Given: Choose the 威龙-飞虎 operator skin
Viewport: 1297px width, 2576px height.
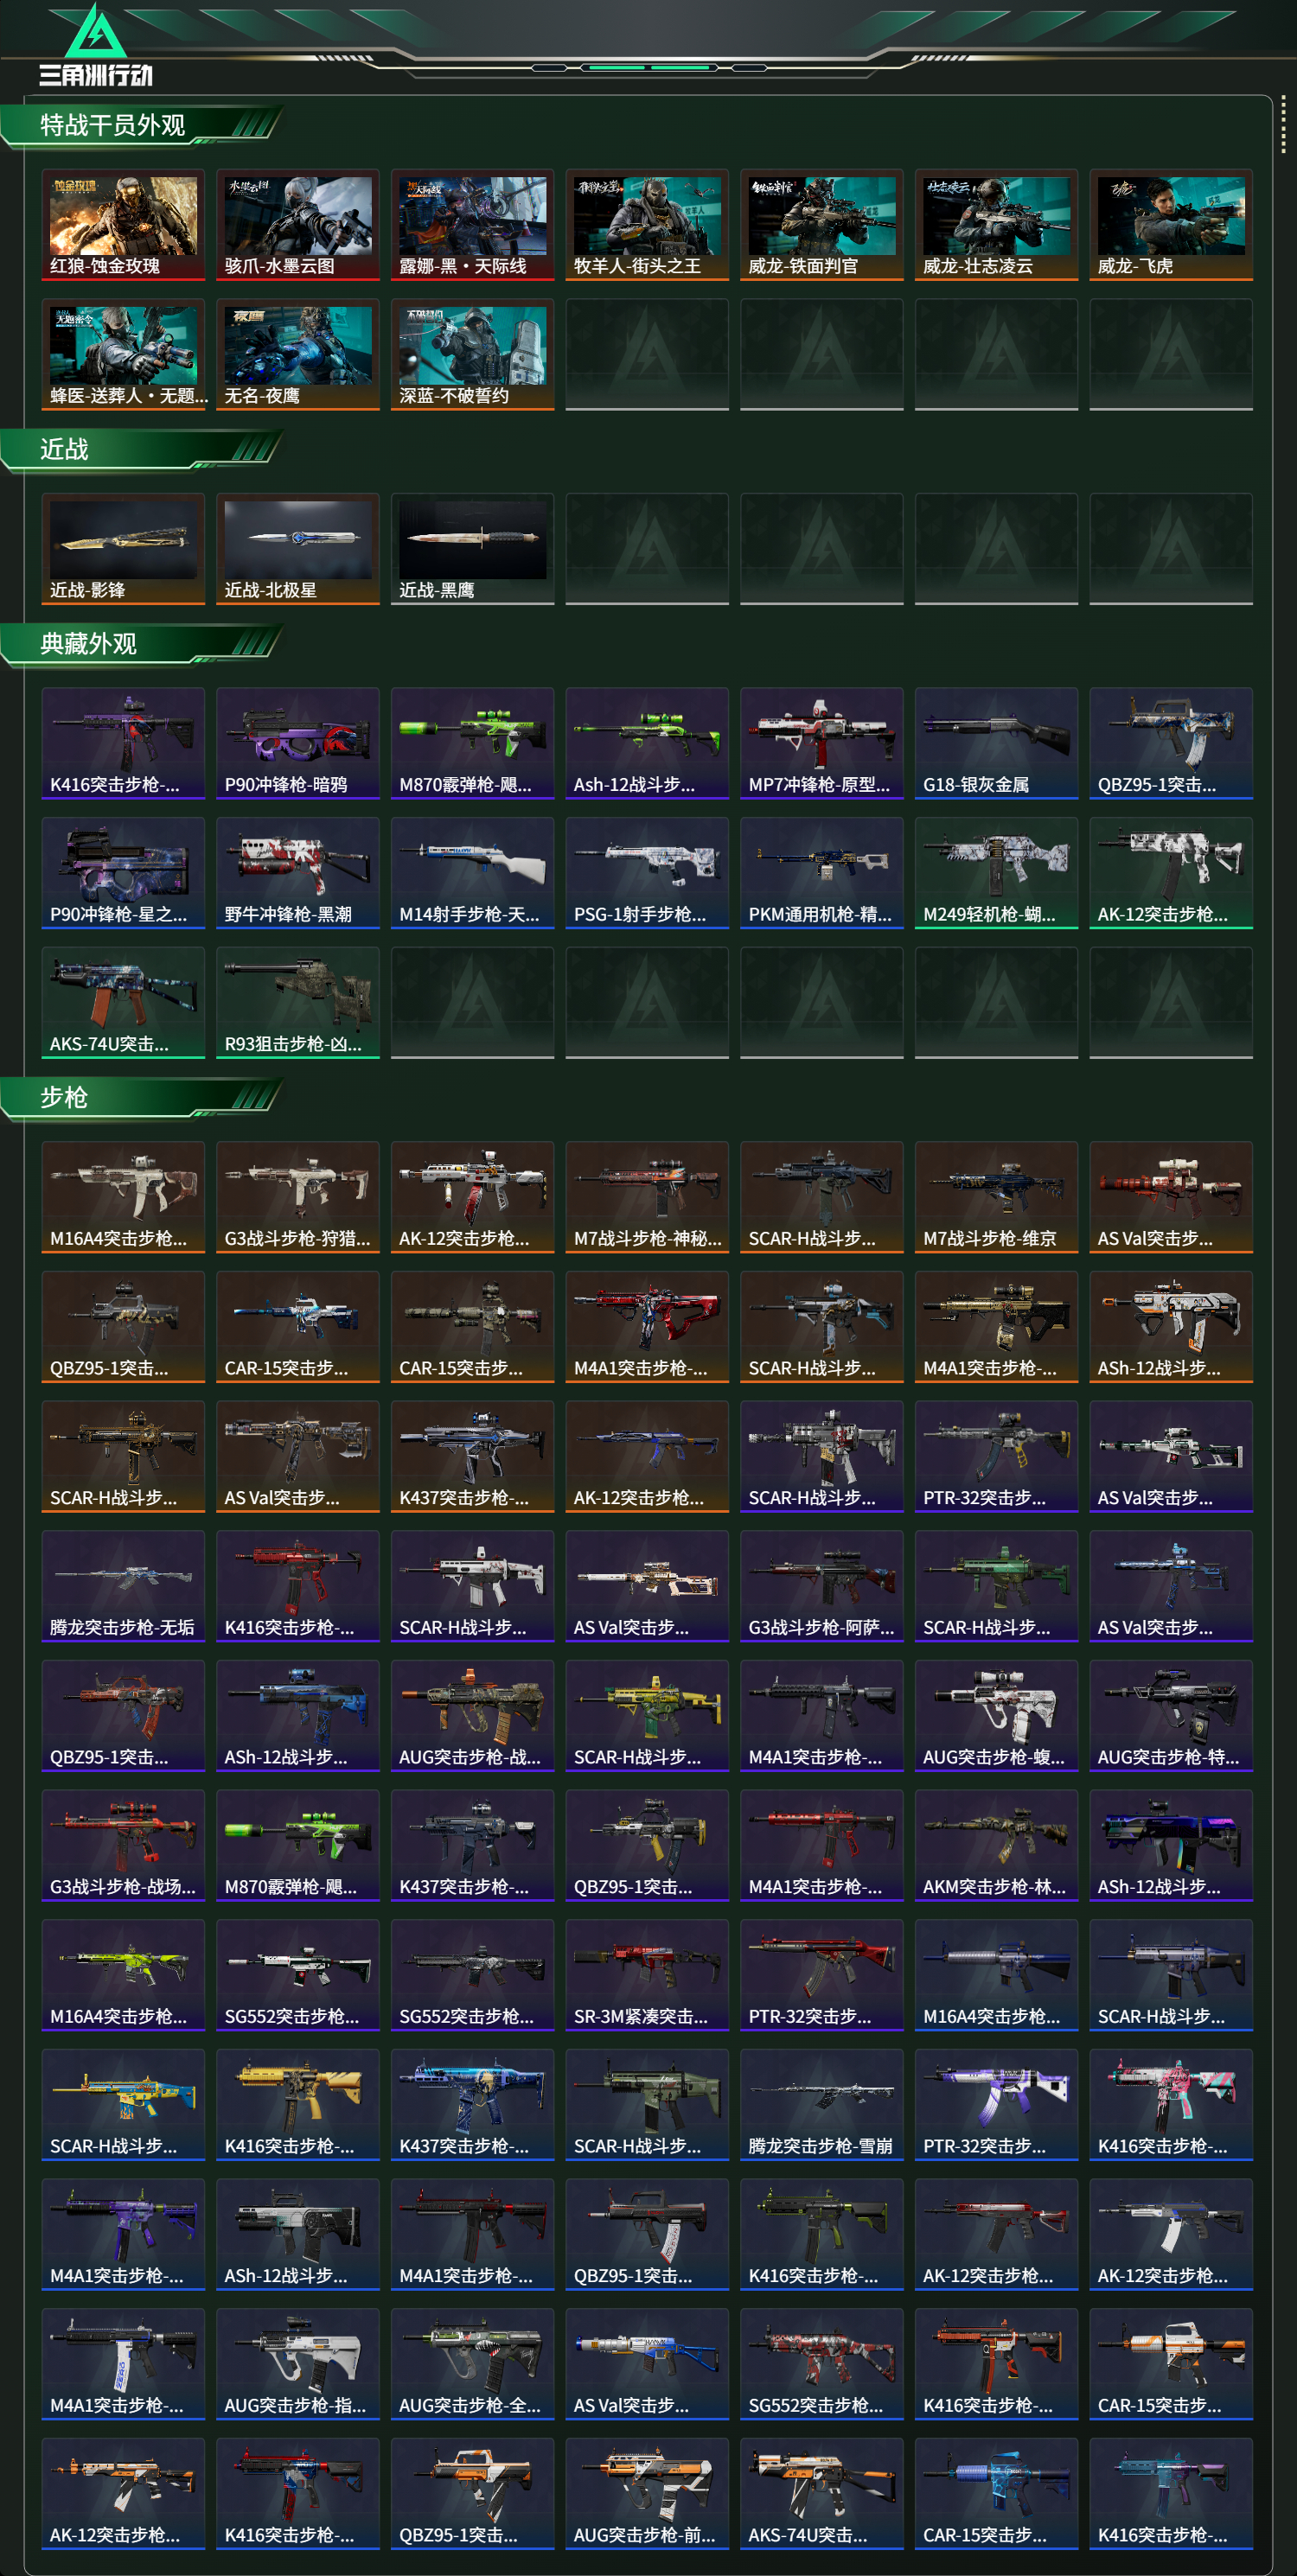Looking at the screenshot, I should click(x=1171, y=225).
